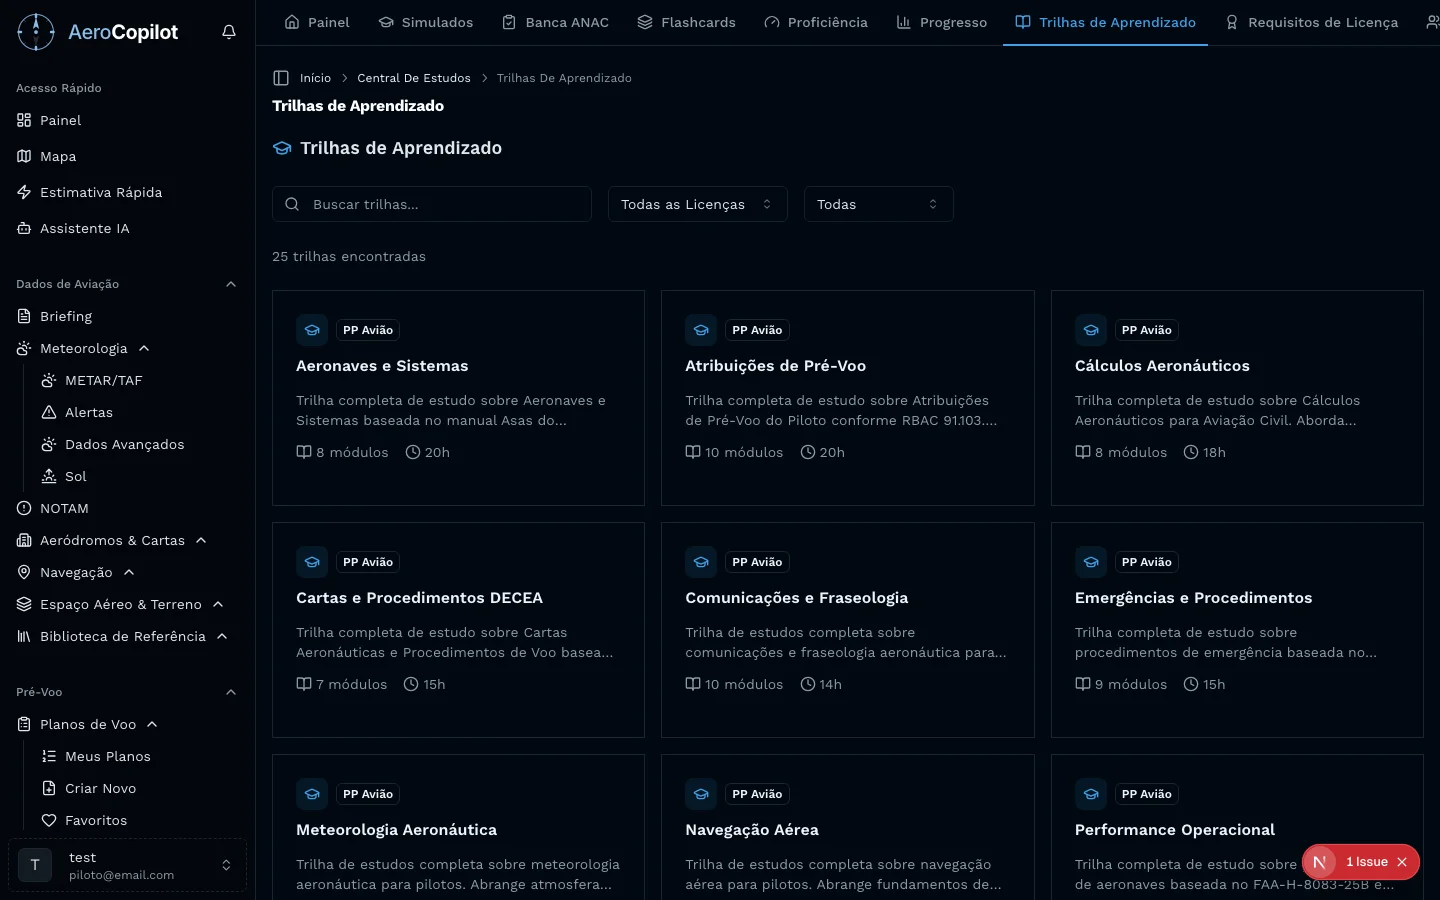1440x900 pixels.
Task: Open the Todas as Licenças dropdown
Action: (x=697, y=204)
